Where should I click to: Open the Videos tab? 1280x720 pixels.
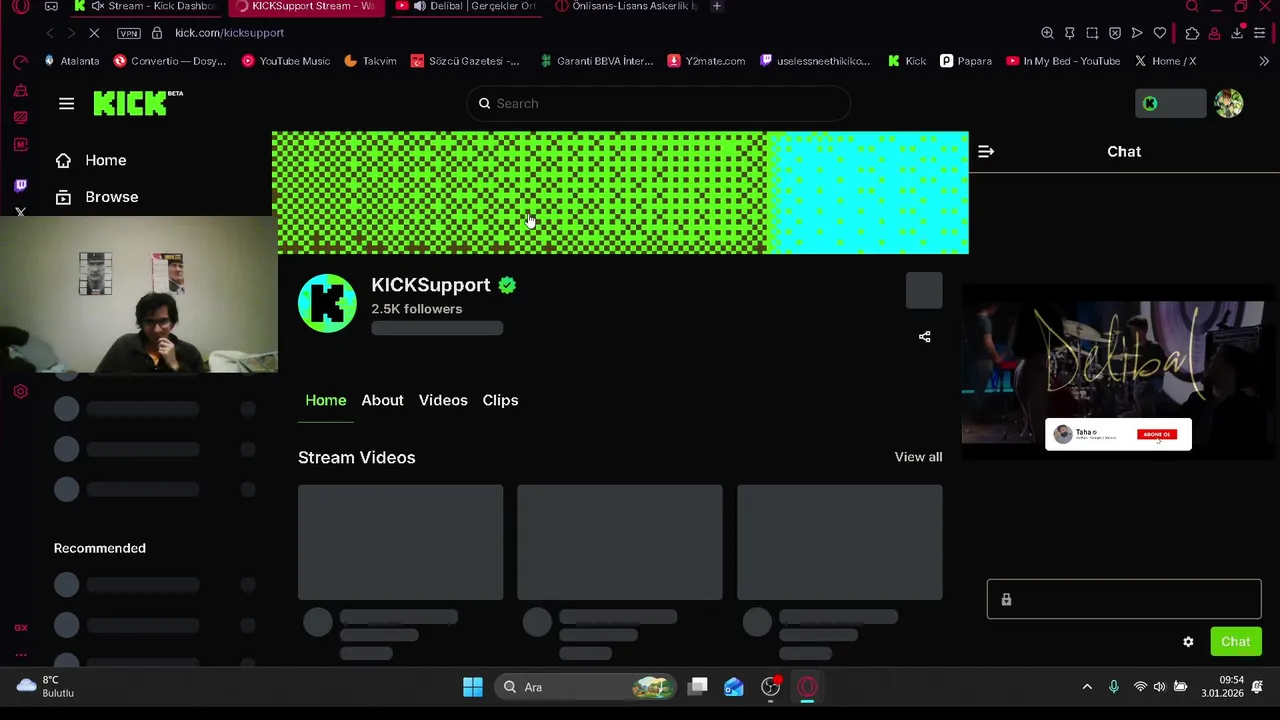443,400
